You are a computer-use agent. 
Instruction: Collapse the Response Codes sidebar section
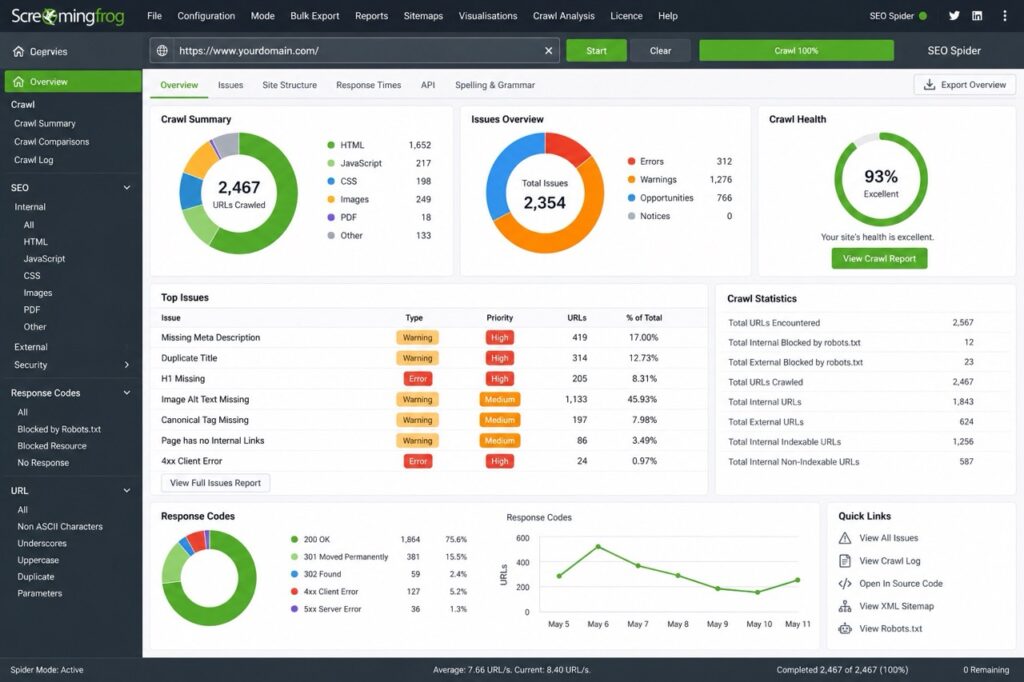[x=127, y=393]
